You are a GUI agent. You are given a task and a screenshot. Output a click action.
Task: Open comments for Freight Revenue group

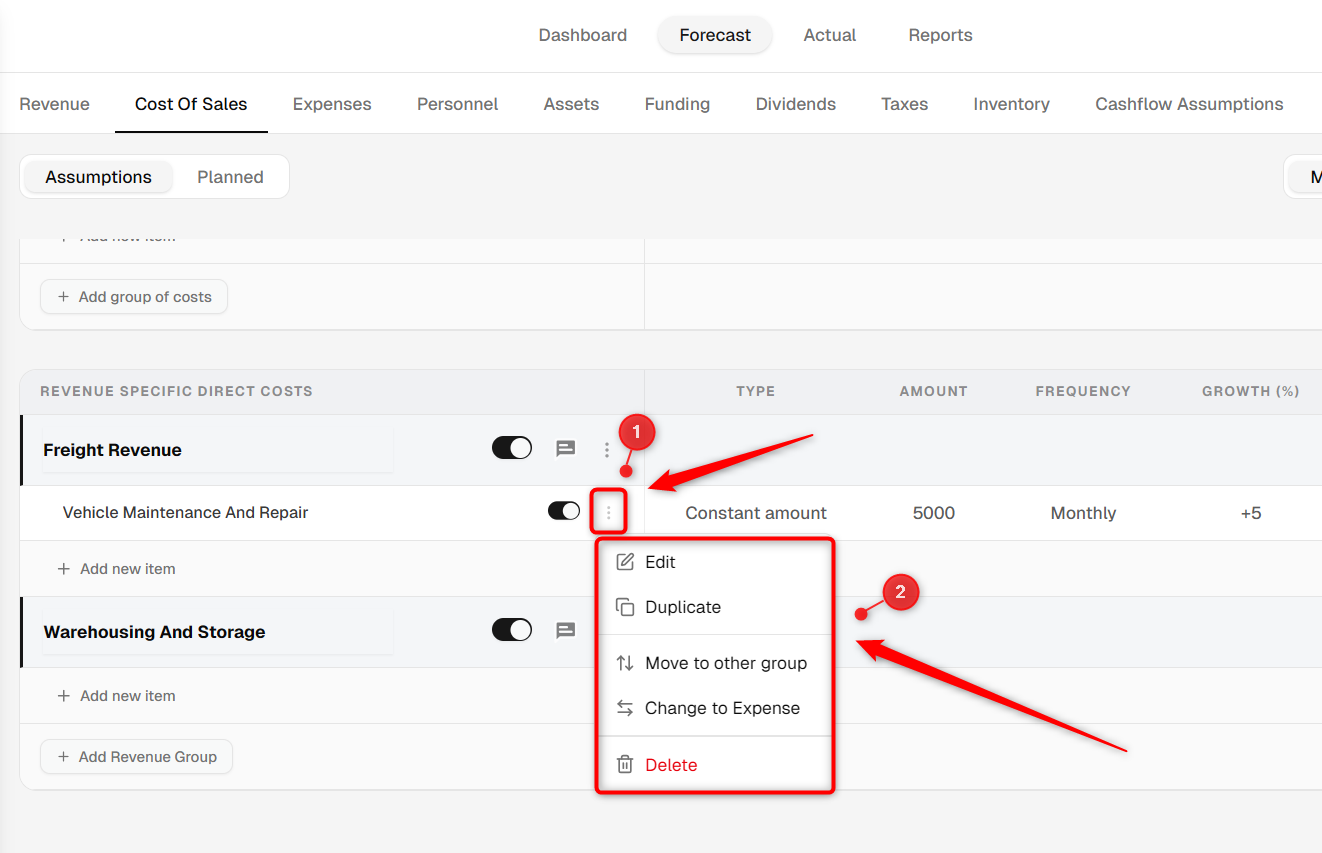(x=566, y=449)
